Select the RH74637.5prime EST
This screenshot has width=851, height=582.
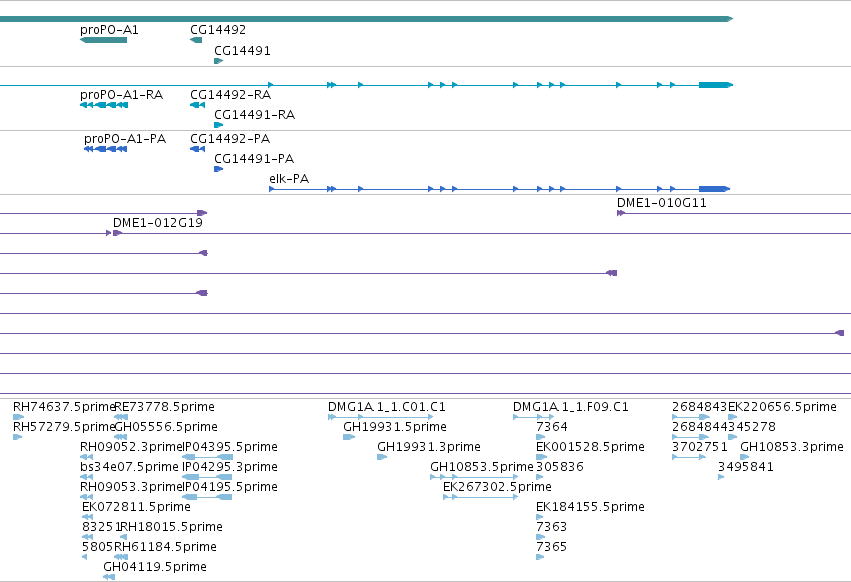pyautogui.click(x=64, y=407)
